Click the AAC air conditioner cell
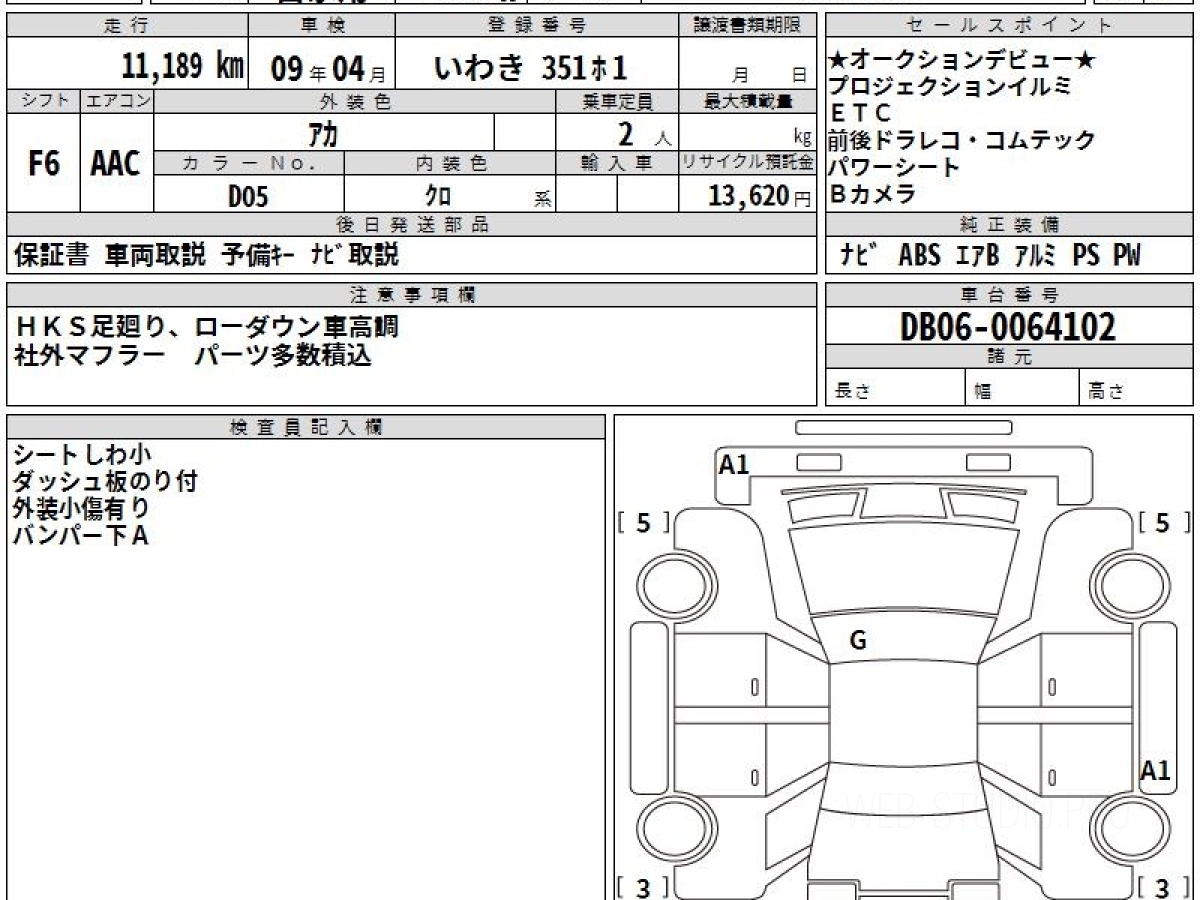 click(x=116, y=163)
